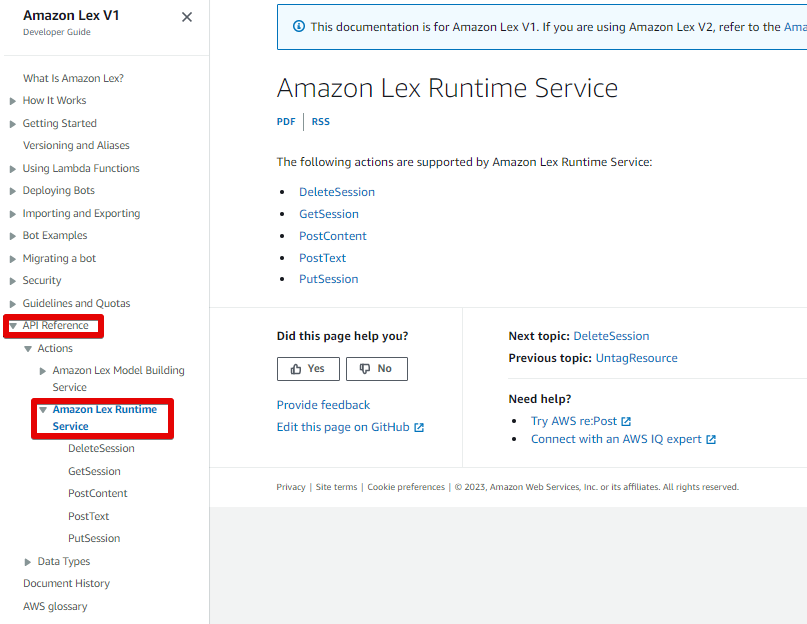Go to Next topic DeleteSession link
This screenshot has width=807, height=624.
tap(611, 336)
